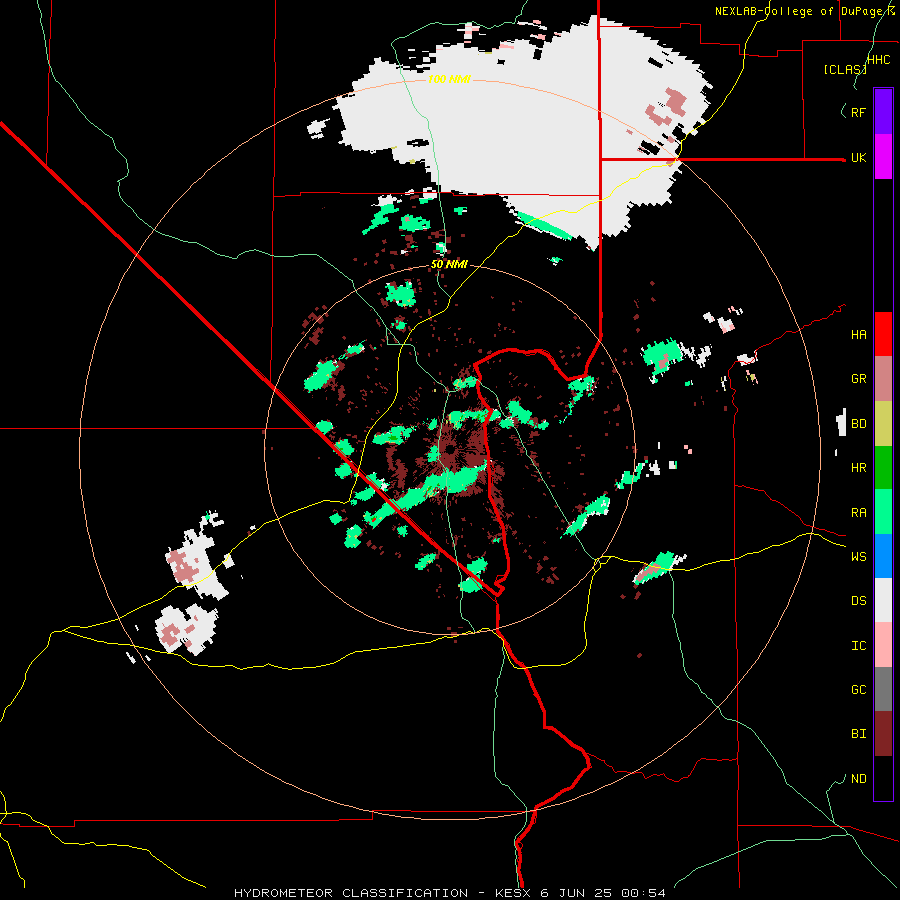Select the olive yellow BD color swatch
This screenshot has height=900, width=900.
point(883,424)
